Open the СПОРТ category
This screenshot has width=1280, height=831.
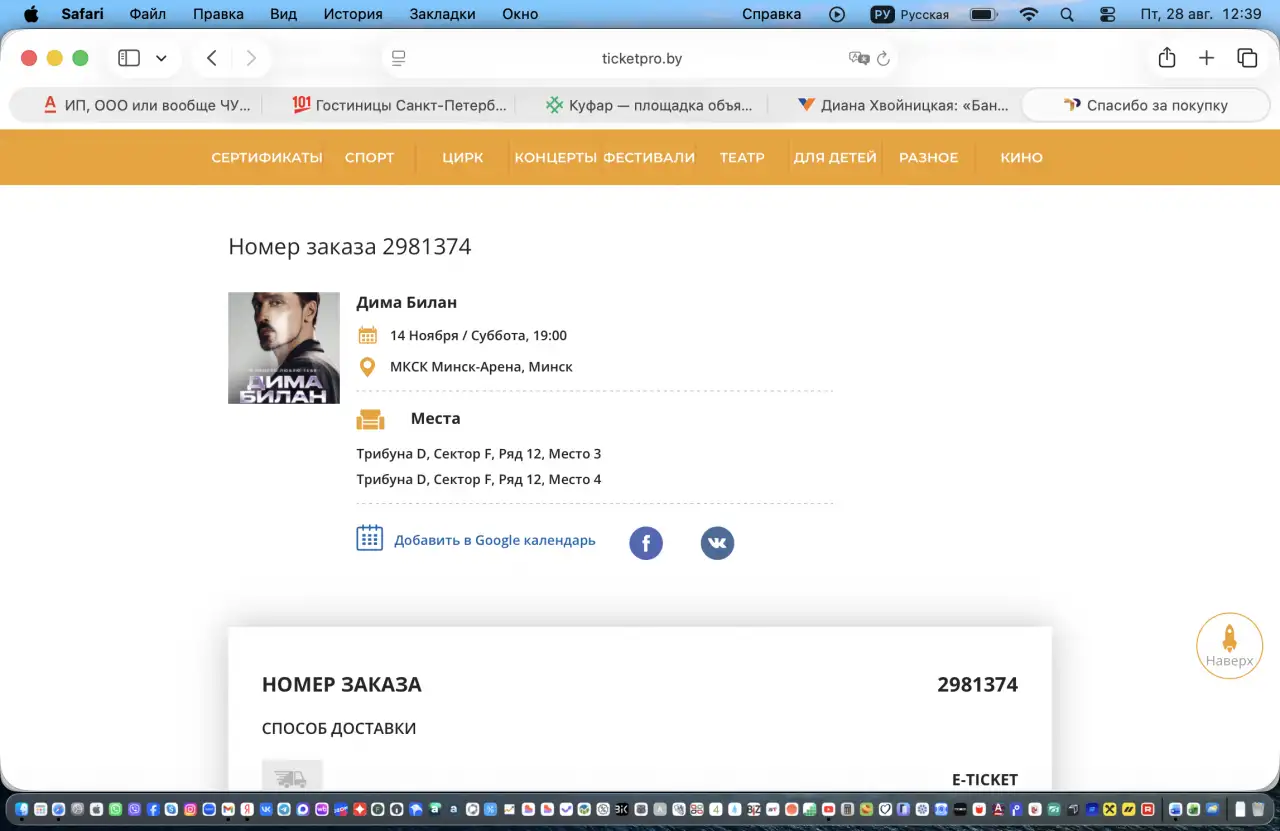(370, 158)
